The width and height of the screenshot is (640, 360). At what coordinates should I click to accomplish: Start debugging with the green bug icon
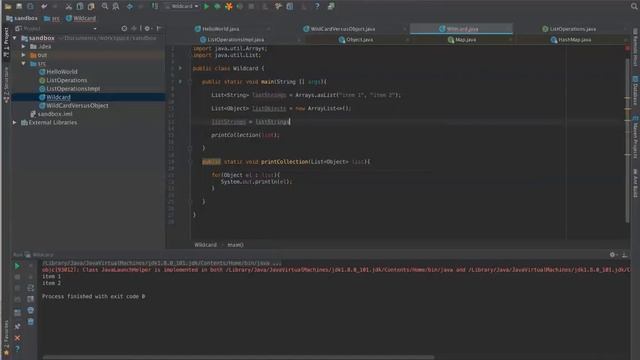pyautogui.click(x=218, y=7)
